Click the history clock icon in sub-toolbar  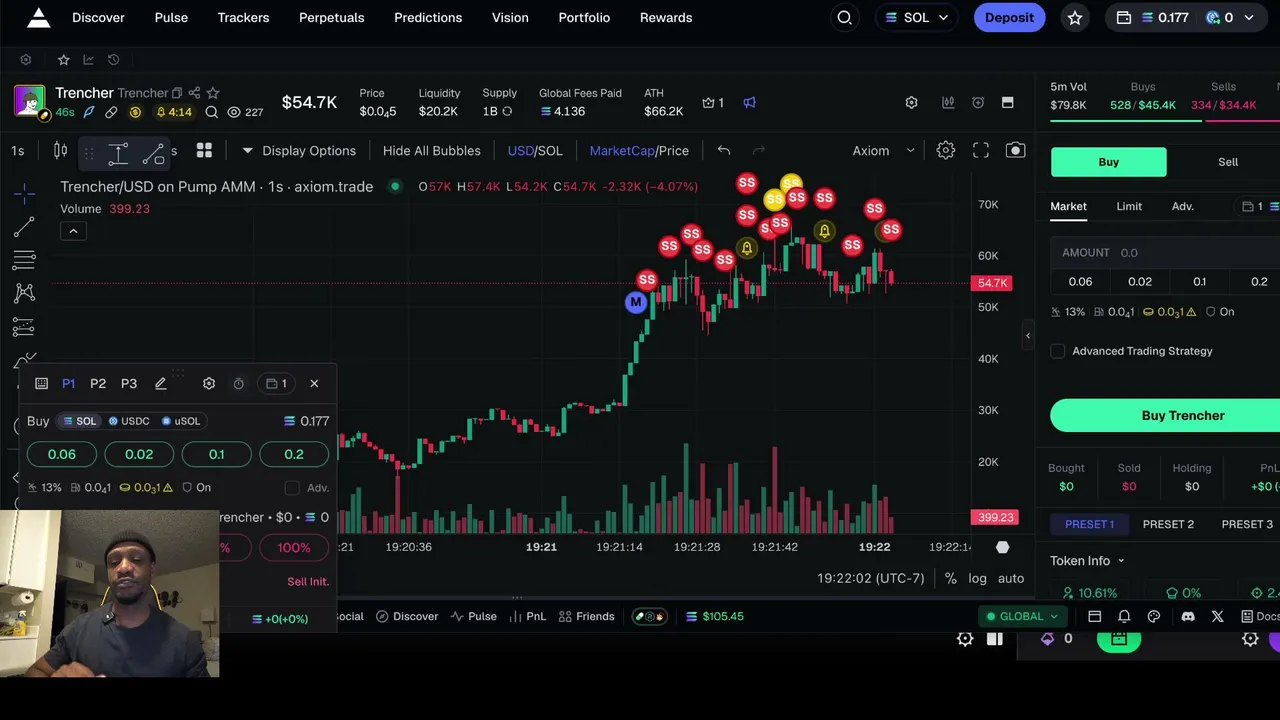pos(113,60)
